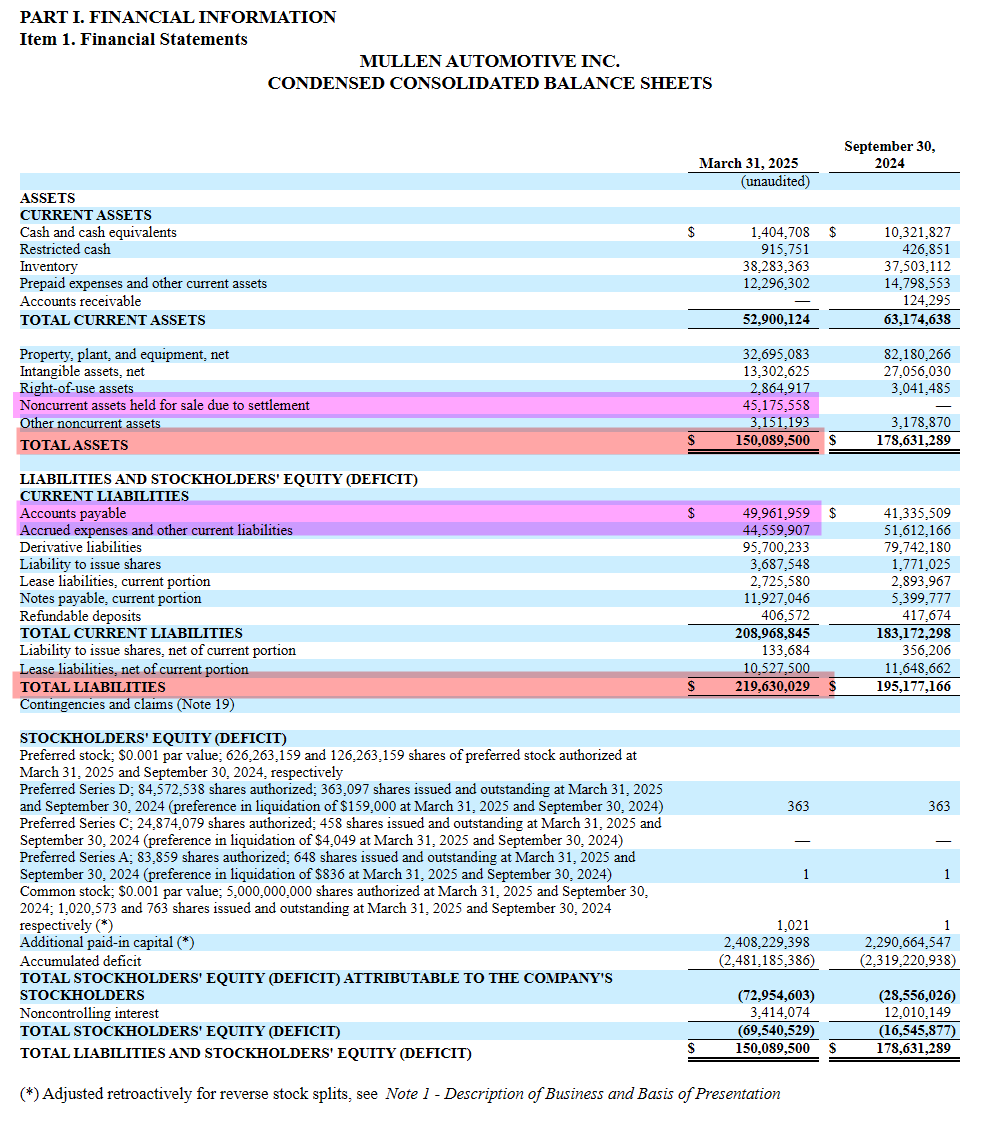Click 'Noncontrolling interest' label
Image resolution: width=983 pixels, height=1121 pixels.
(x=89, y=1014)
